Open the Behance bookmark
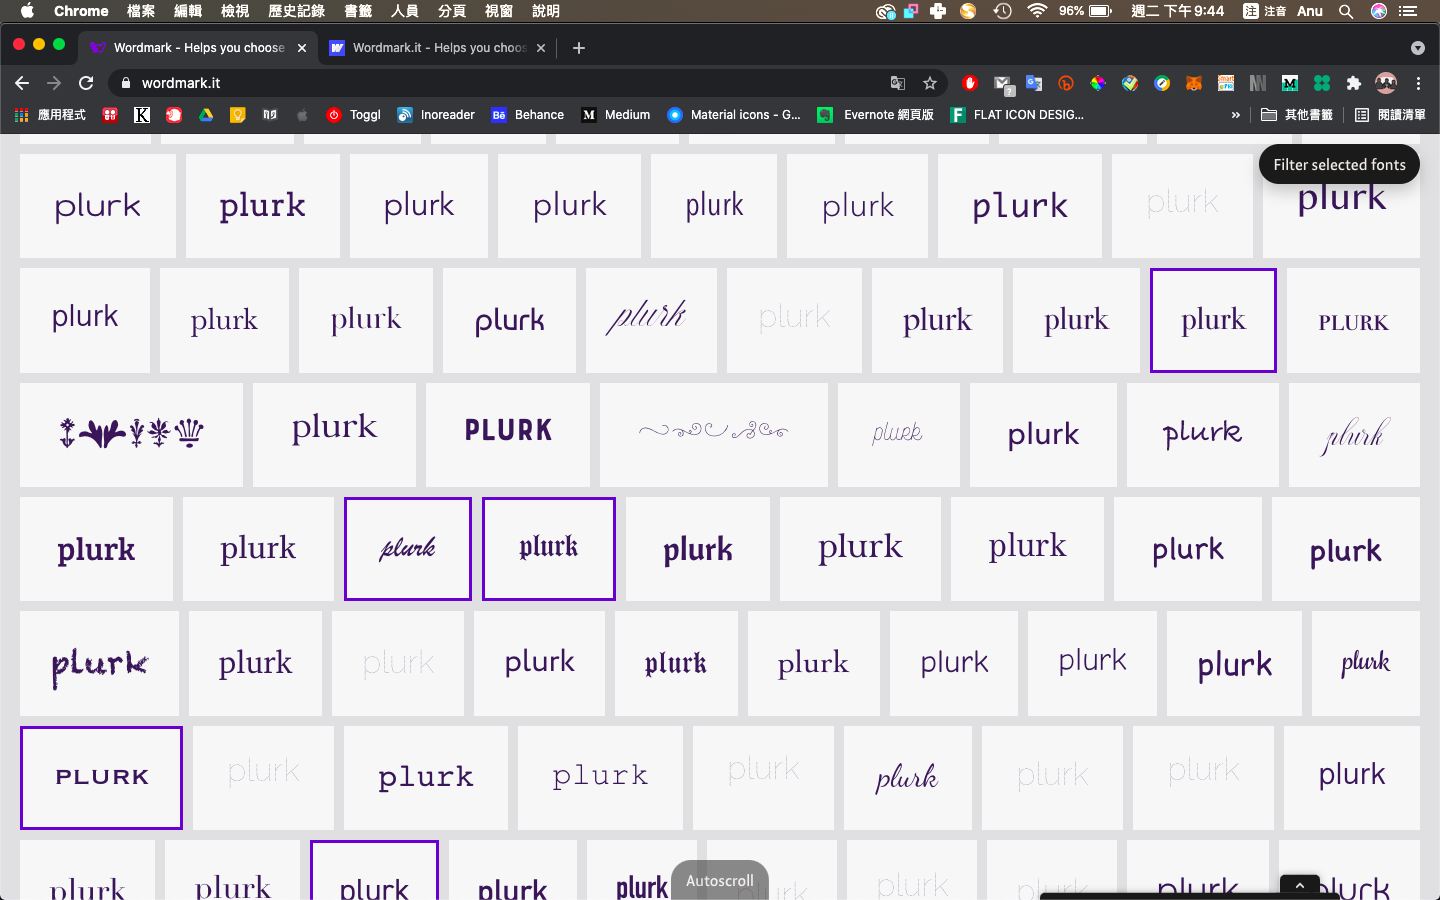The image size is (1440, 900). [x=528, y=115]
